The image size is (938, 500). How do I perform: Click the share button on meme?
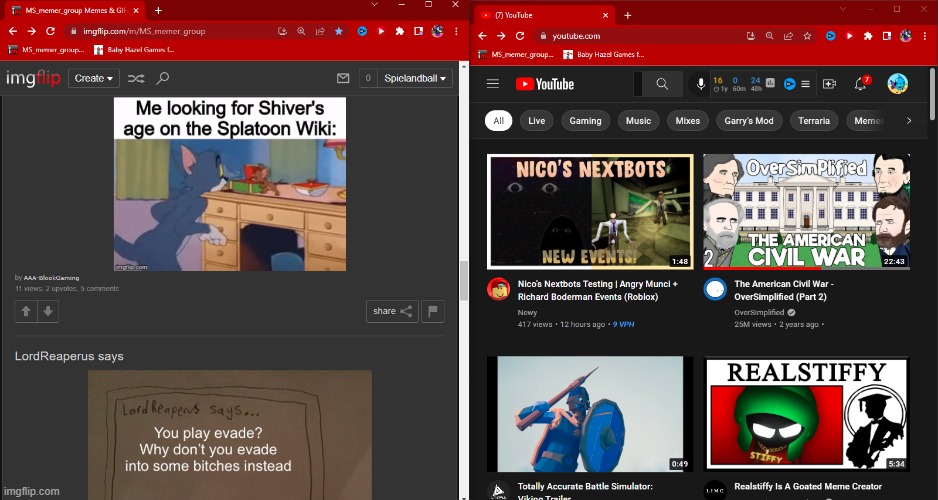392,311
